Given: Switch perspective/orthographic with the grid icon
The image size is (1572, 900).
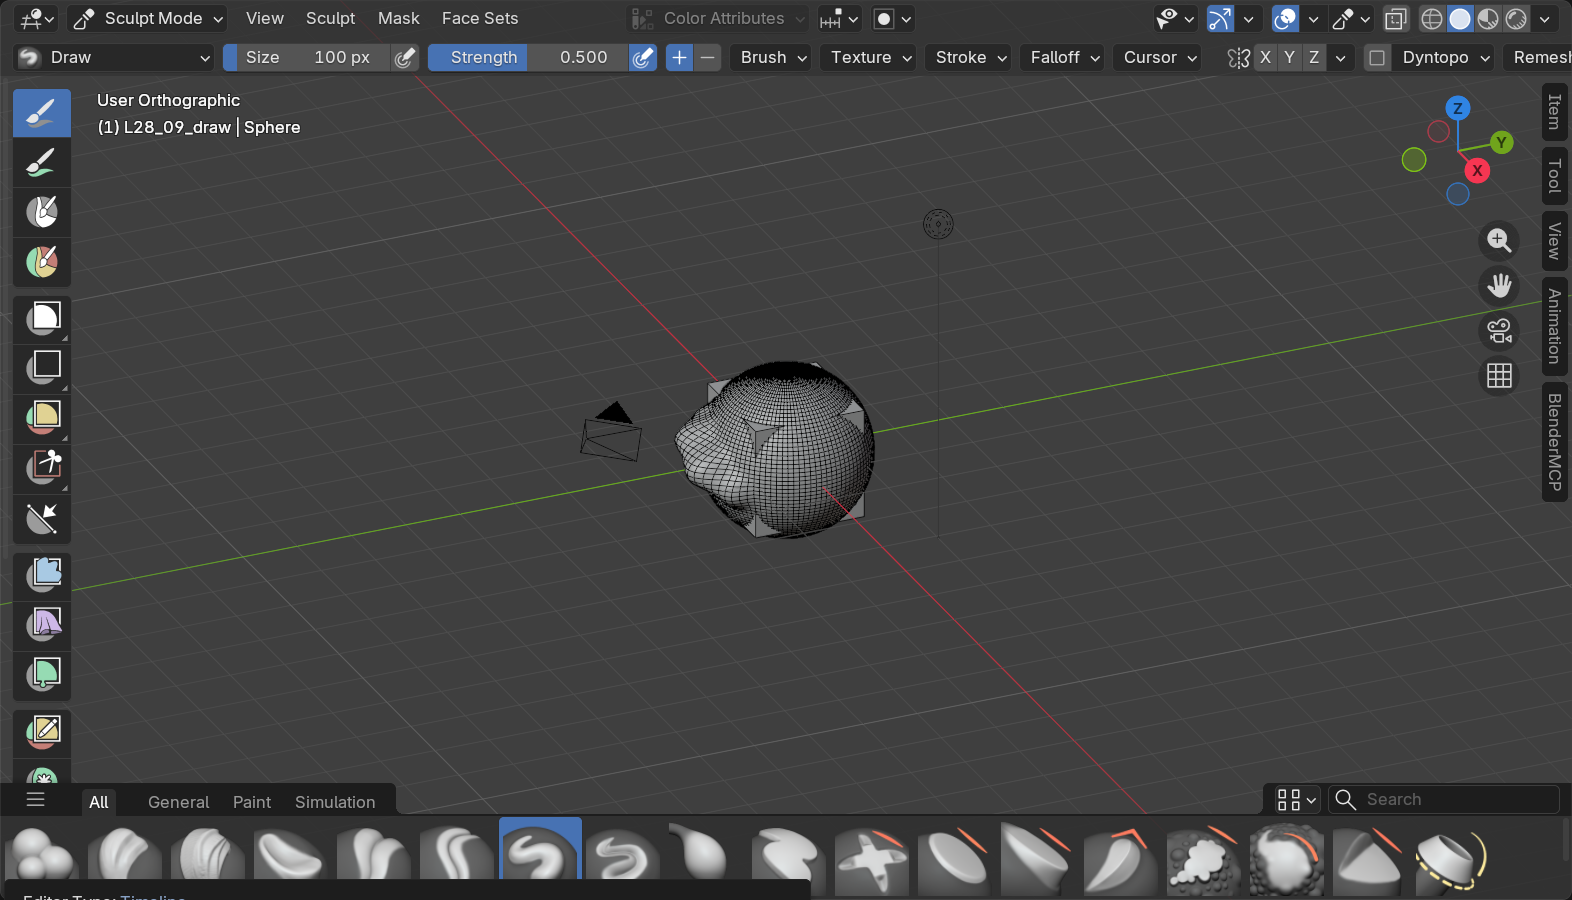Looking at the screenshot, I should coord(1499,376).
